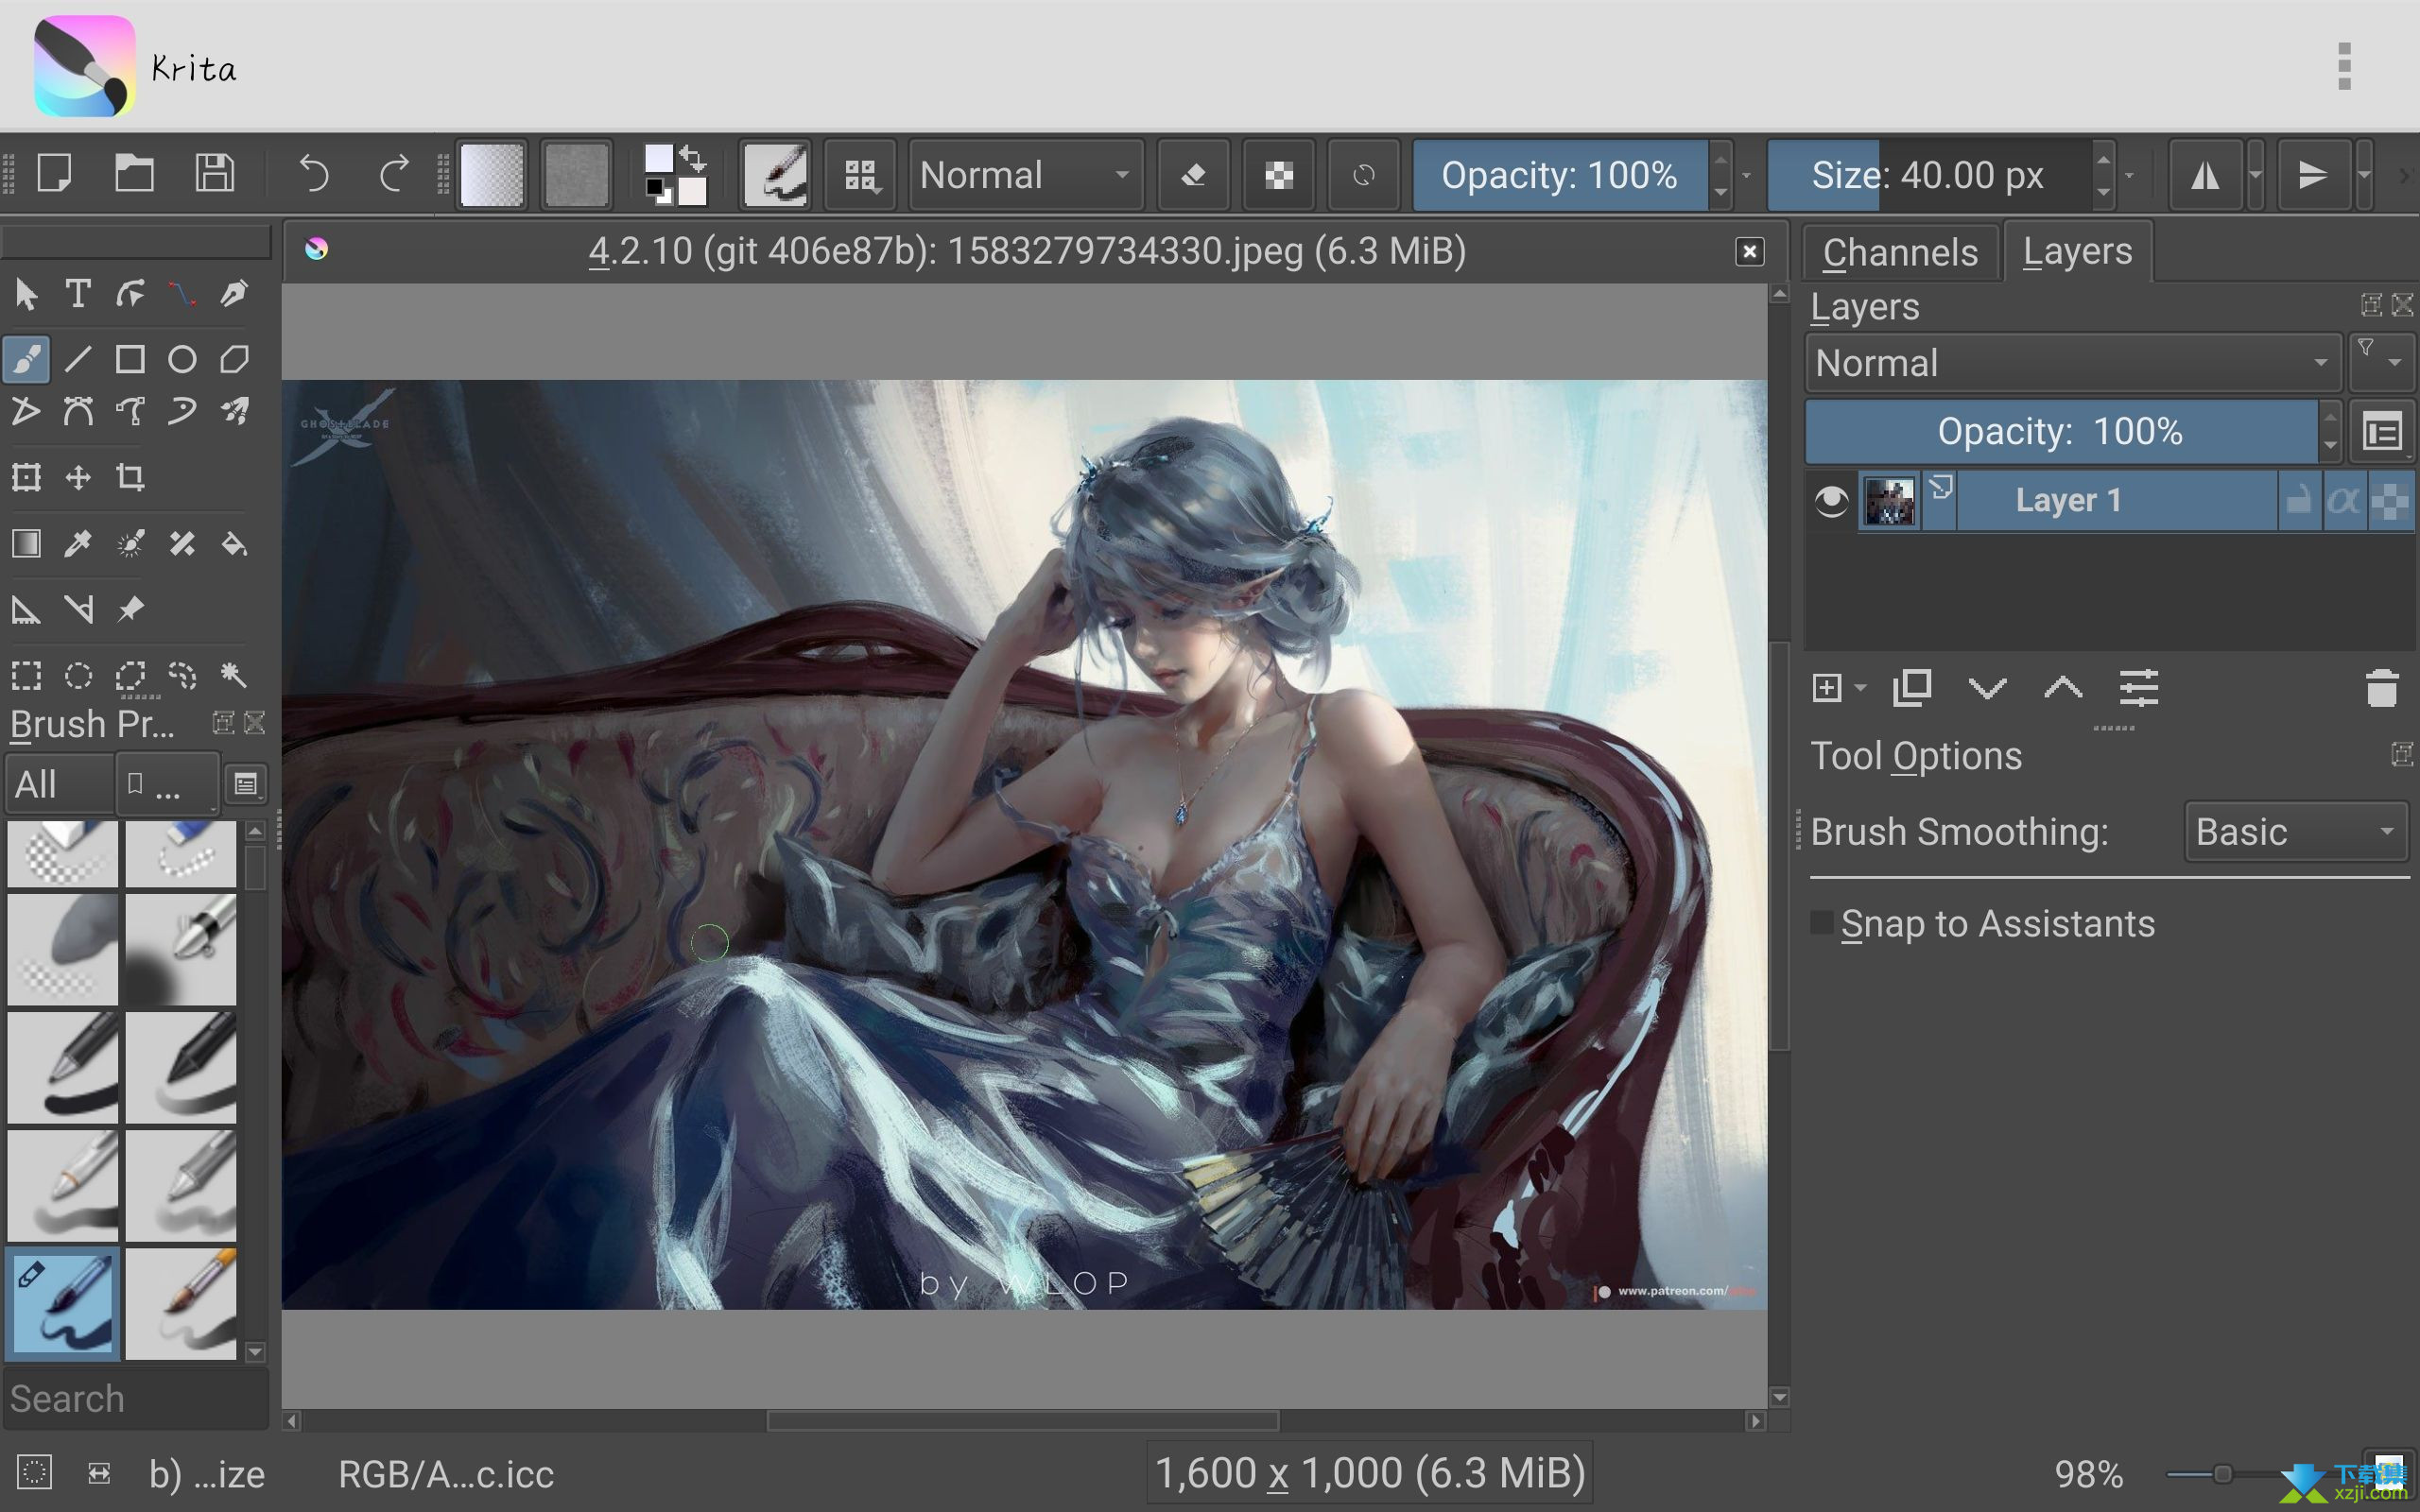Screen dimensions: 2420x1512
Task: Duplicate the layer in the Layers panel
Action: coord(1912,688)
